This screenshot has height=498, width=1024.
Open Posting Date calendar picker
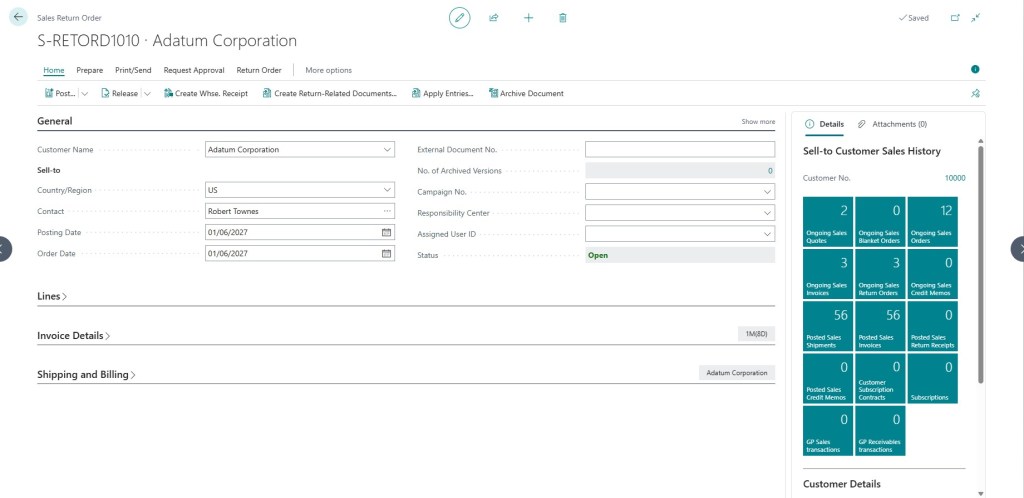(386, 232)
